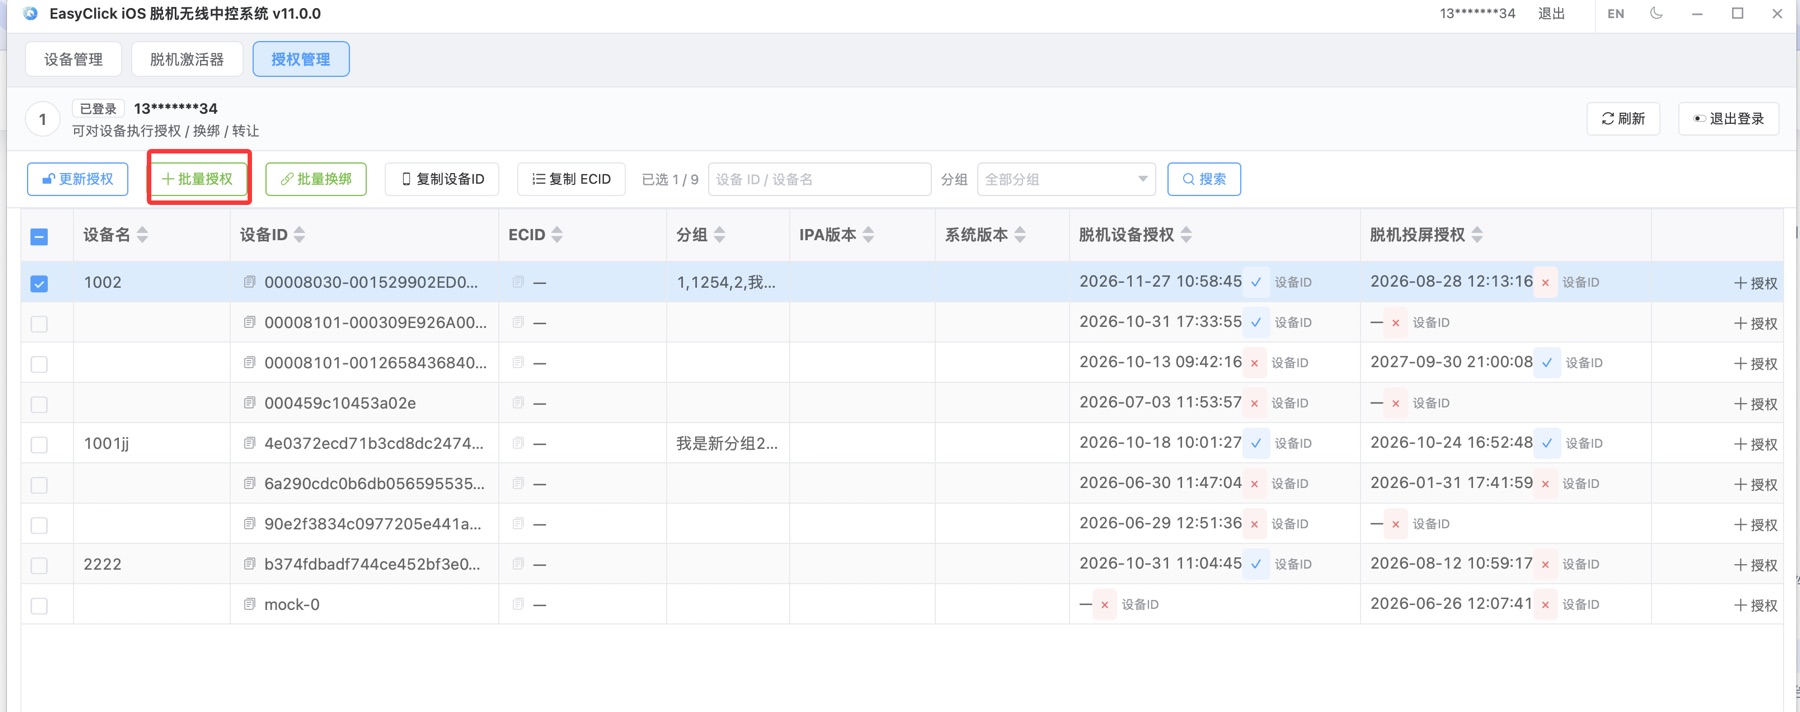Viewport: 1800px width, 712px height.
Task: Click the 批量换绑 button
Action: pyautogui.click(x=316, y=179)
